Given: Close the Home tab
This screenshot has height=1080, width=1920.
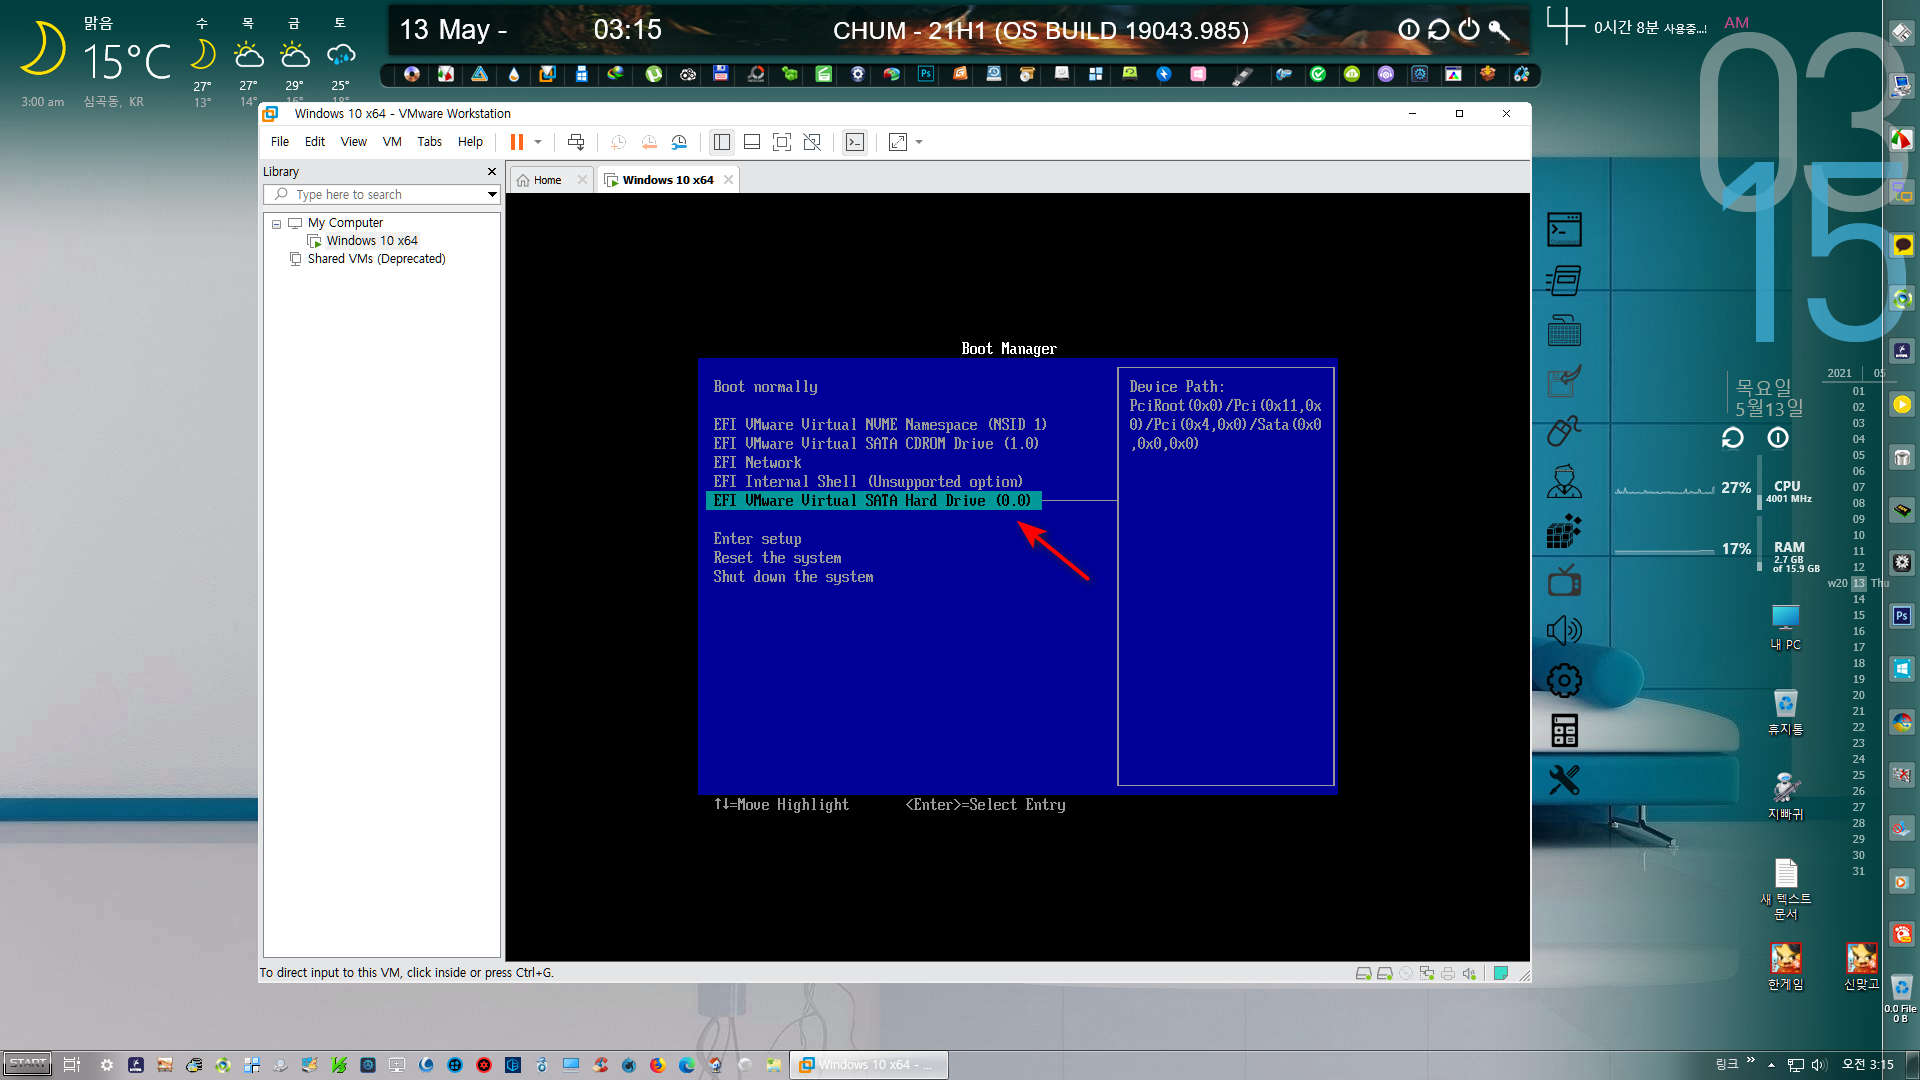Looking at the screenshot, I should (582, 180).
